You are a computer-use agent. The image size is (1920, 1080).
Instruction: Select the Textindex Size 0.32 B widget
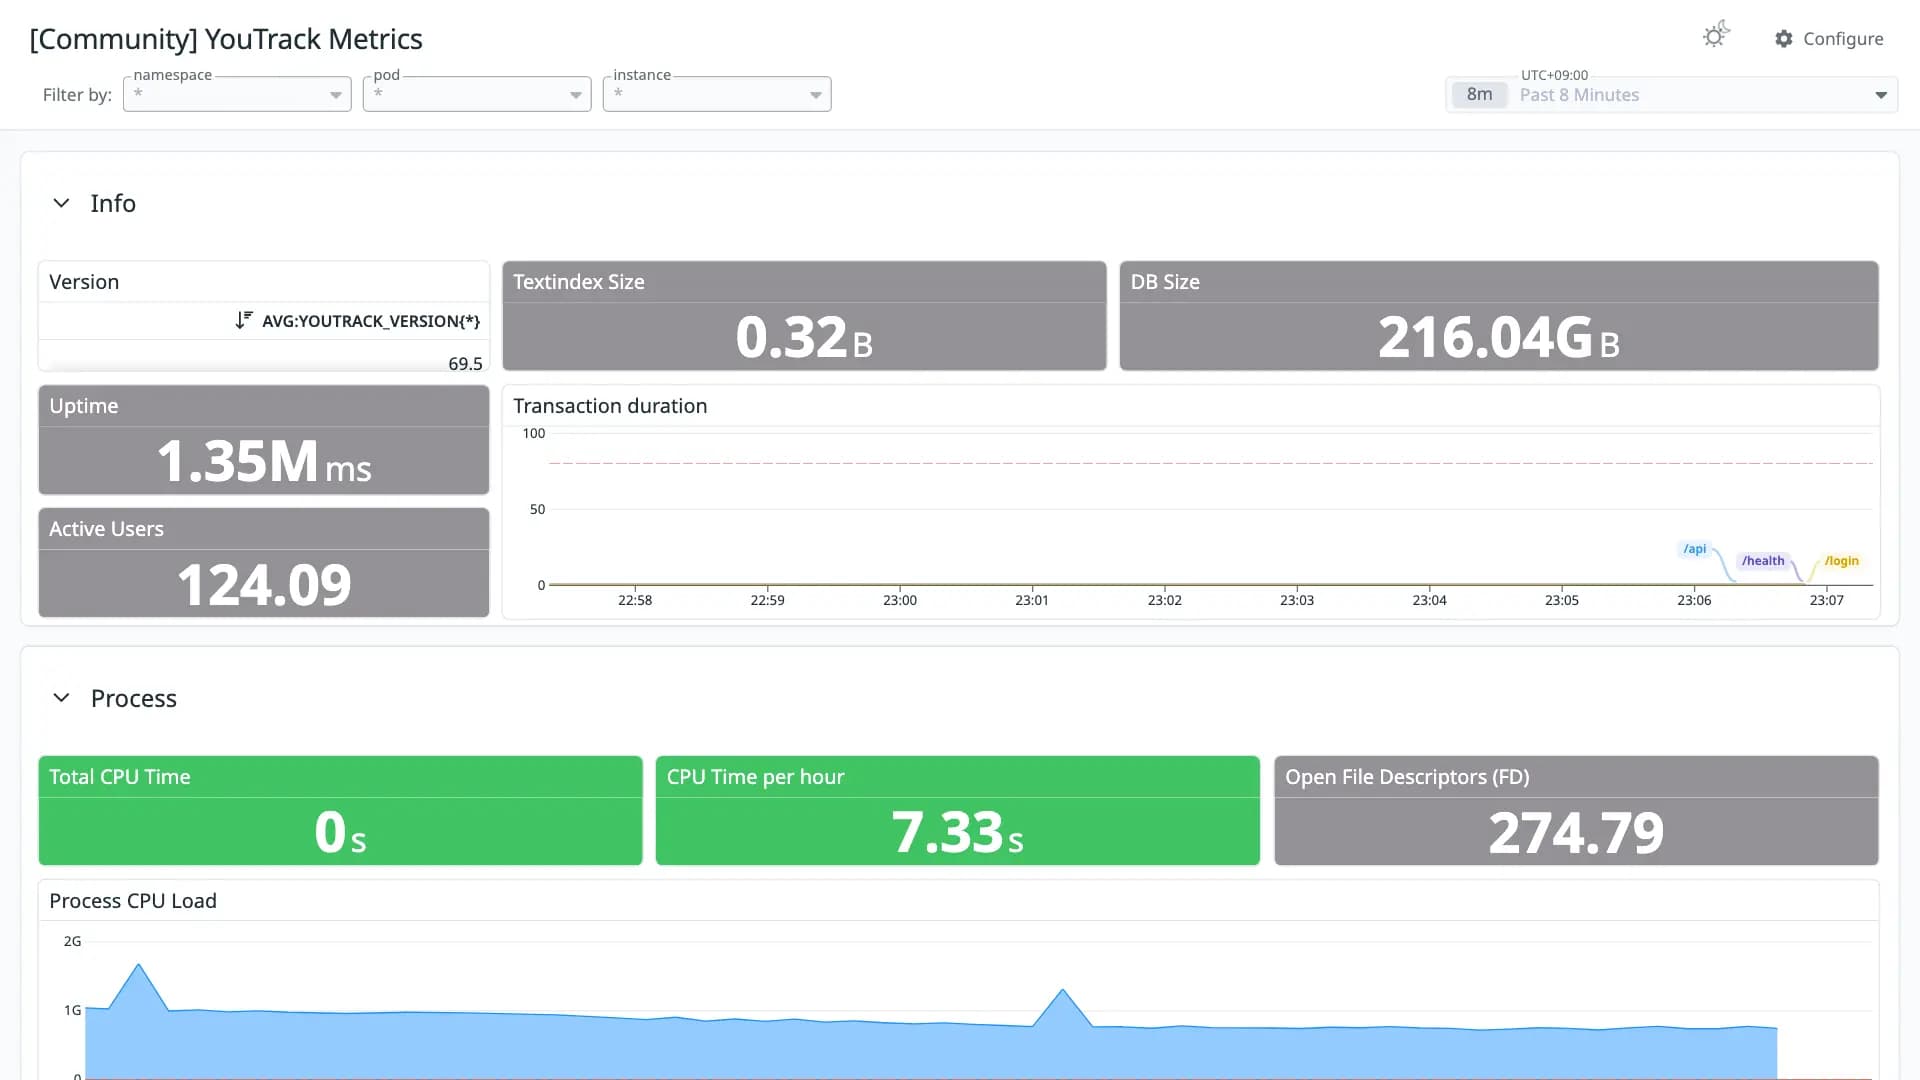(x=804, y=316)
